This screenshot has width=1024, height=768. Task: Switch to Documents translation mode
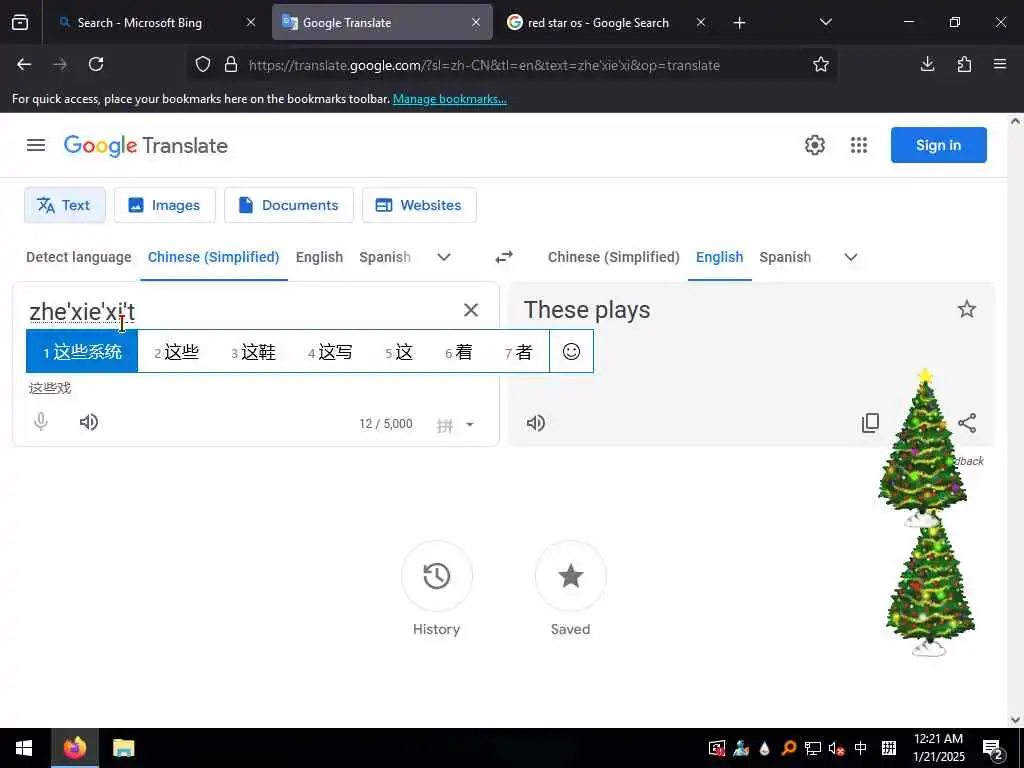tap(289, 205)
